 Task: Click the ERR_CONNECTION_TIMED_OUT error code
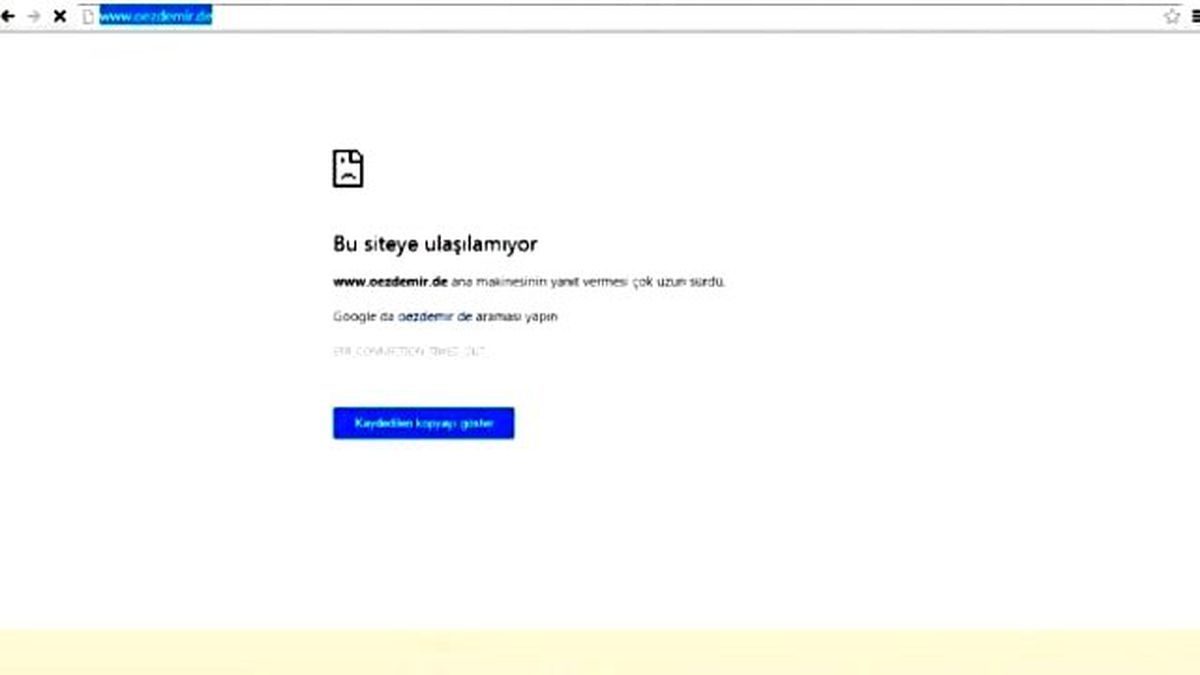409,352
